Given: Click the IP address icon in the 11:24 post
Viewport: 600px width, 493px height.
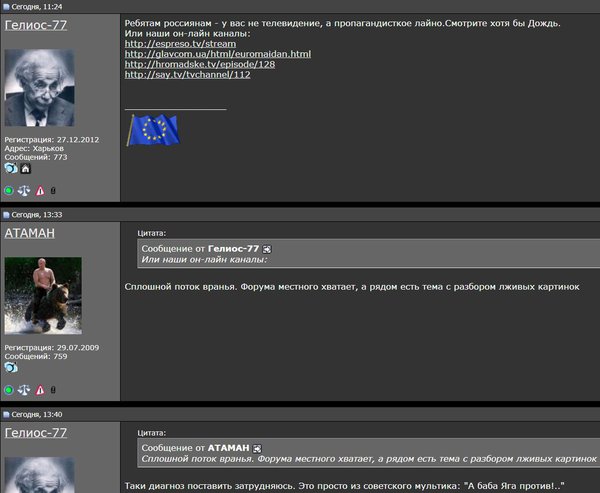Looking at the screenshot, I should 53,190.
